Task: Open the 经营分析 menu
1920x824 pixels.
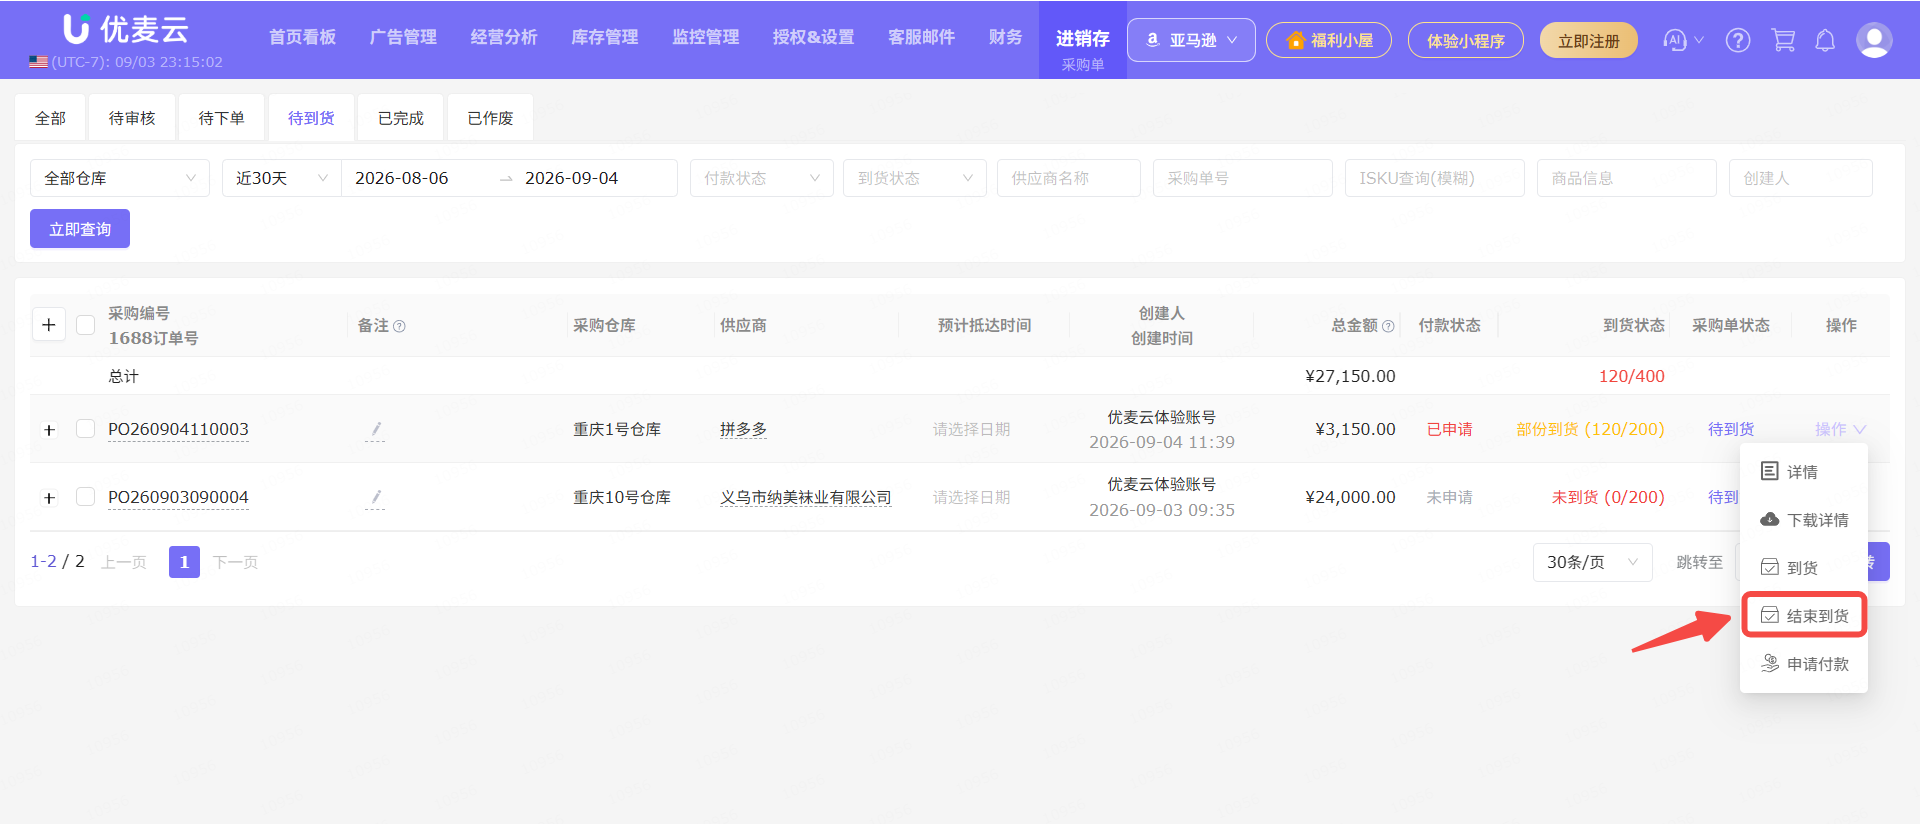Action: 504,37
